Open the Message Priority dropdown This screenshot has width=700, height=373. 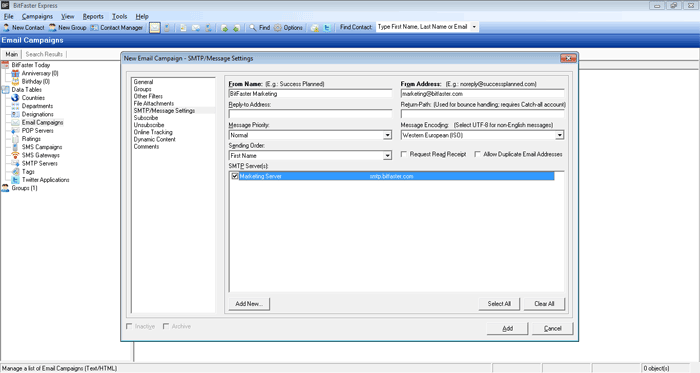(387, 135)
